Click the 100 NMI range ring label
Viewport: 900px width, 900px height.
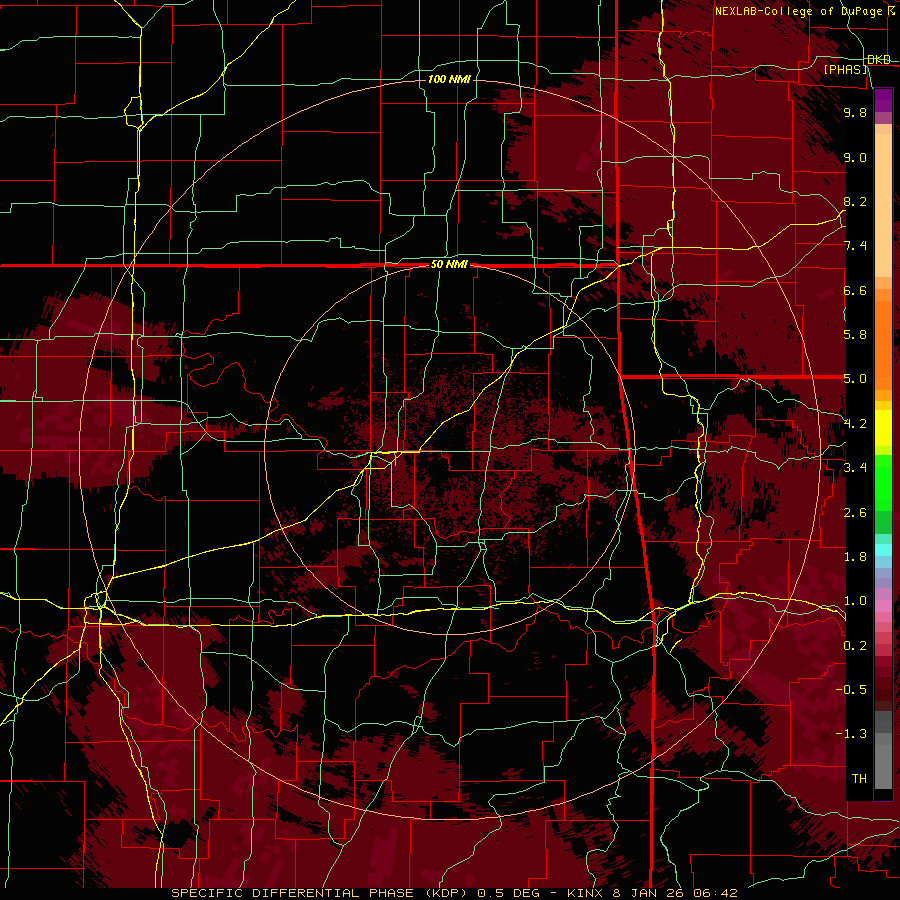[449, 79]
